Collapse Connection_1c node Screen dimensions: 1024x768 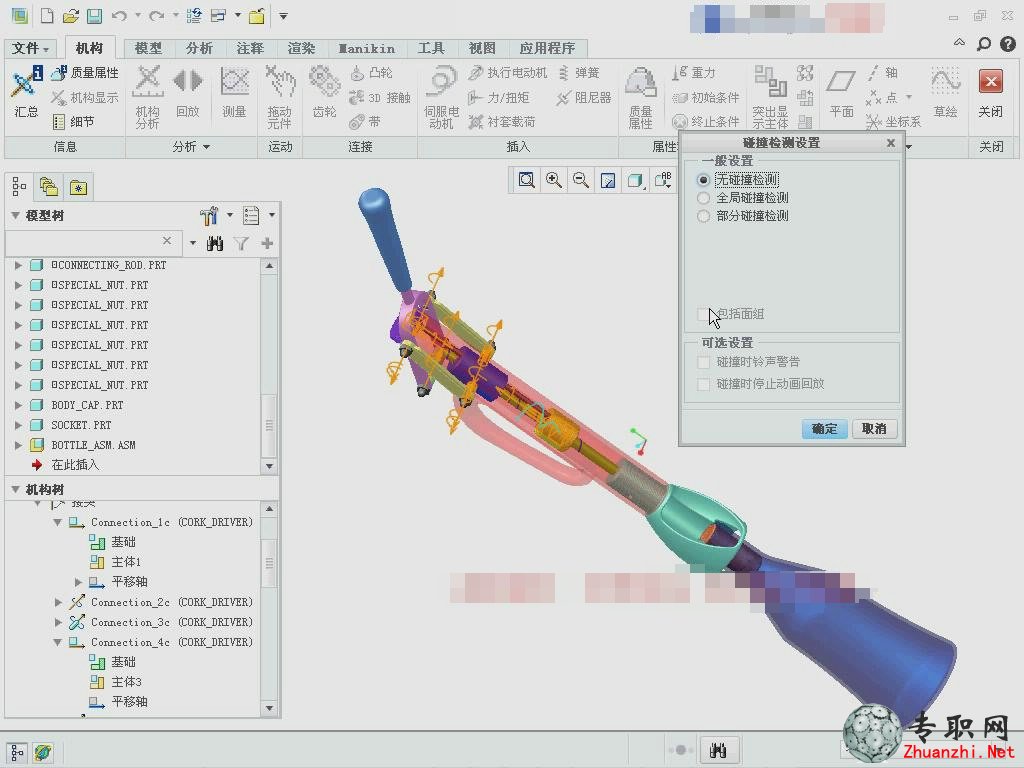pos(57,522)
